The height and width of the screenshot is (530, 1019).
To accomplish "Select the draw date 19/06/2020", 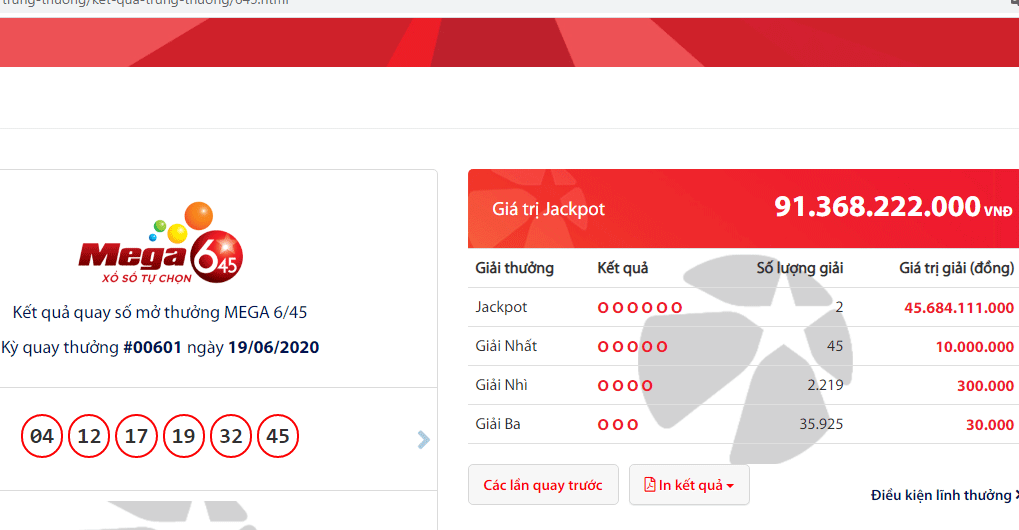I will pos(273,348).
